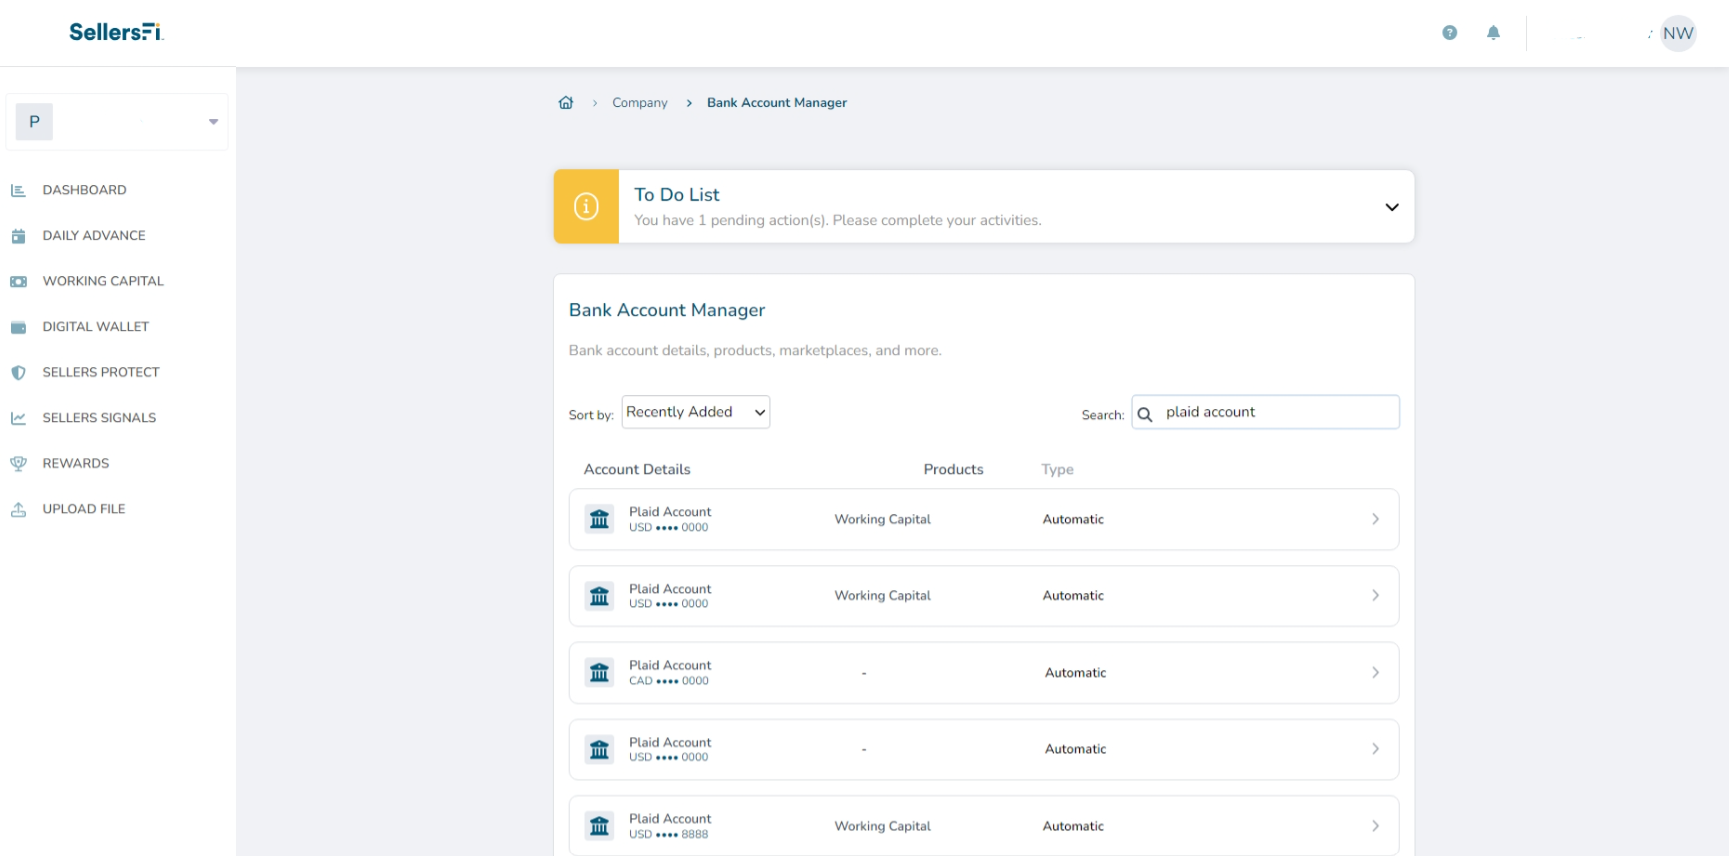Click the Working Capital cash icon

click(x=18, y=281)
